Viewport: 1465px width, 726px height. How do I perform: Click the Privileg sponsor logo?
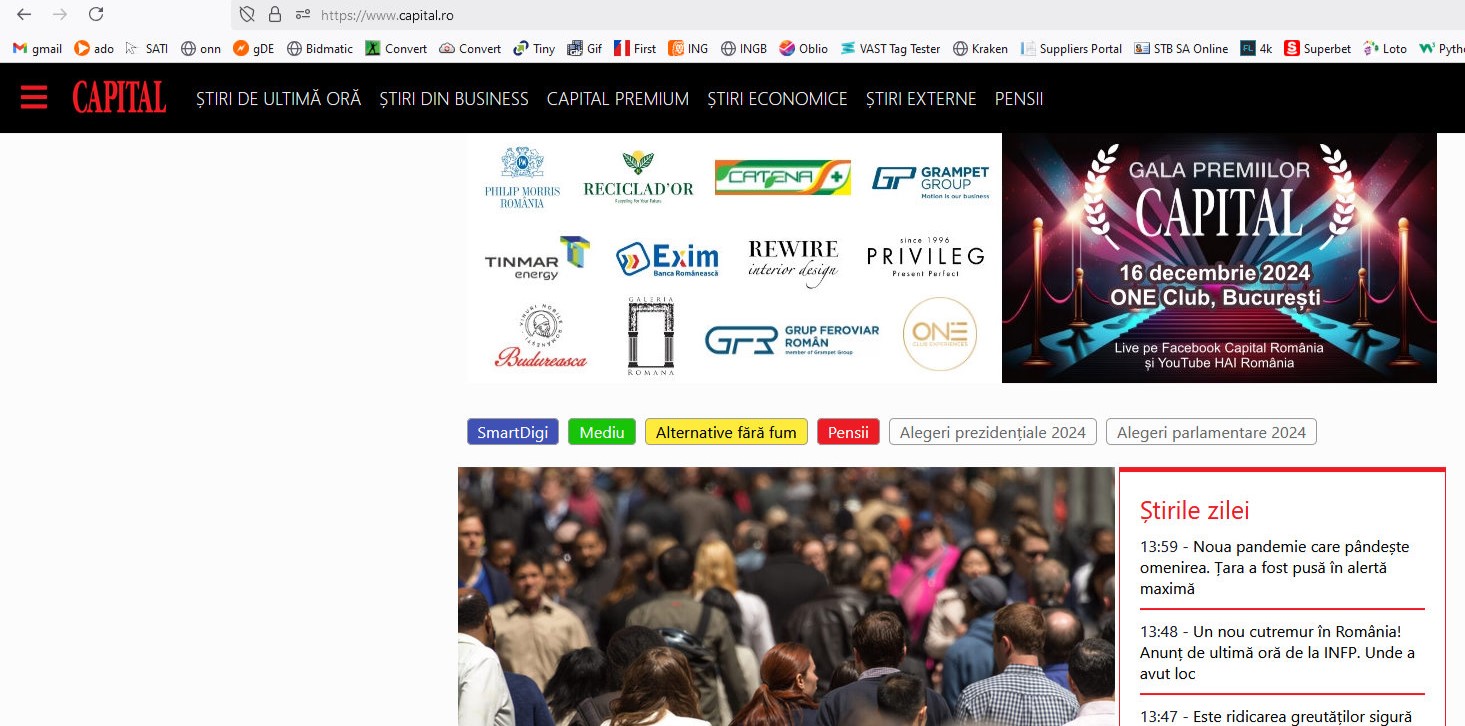pyautogui.click(x=926, y=257)
